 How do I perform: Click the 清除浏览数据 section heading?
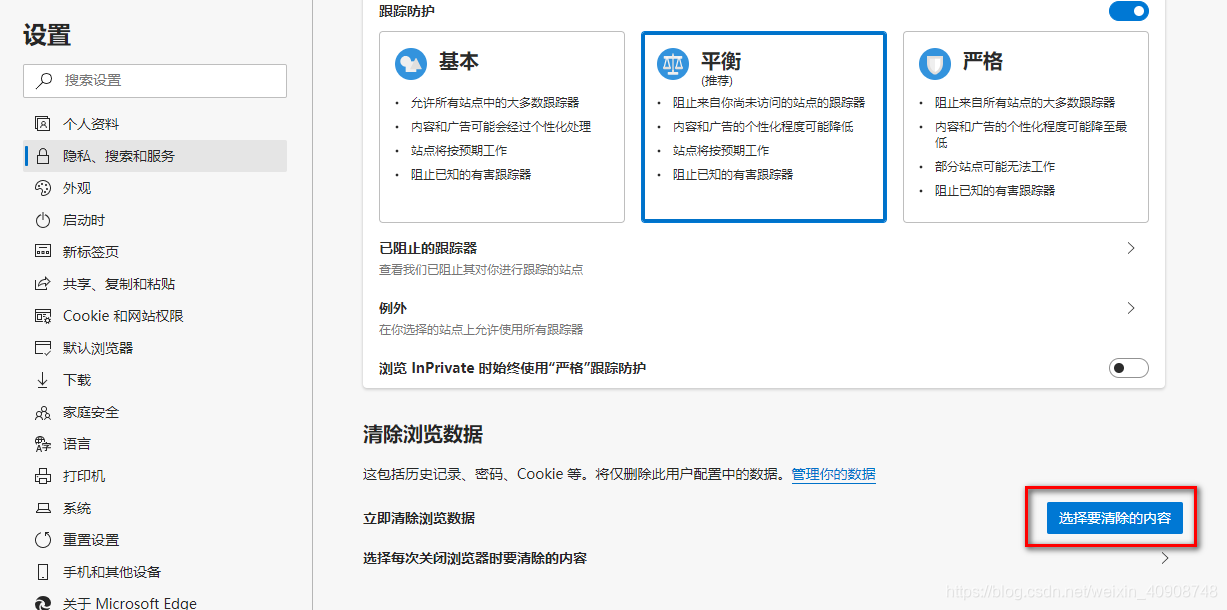423,434
